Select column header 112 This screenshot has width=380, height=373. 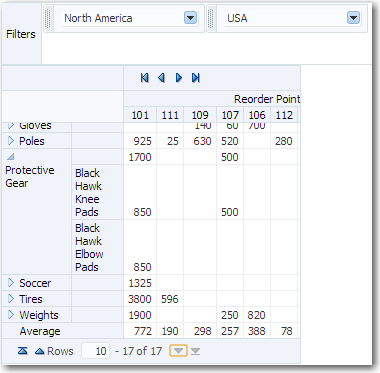click(284, 115)
